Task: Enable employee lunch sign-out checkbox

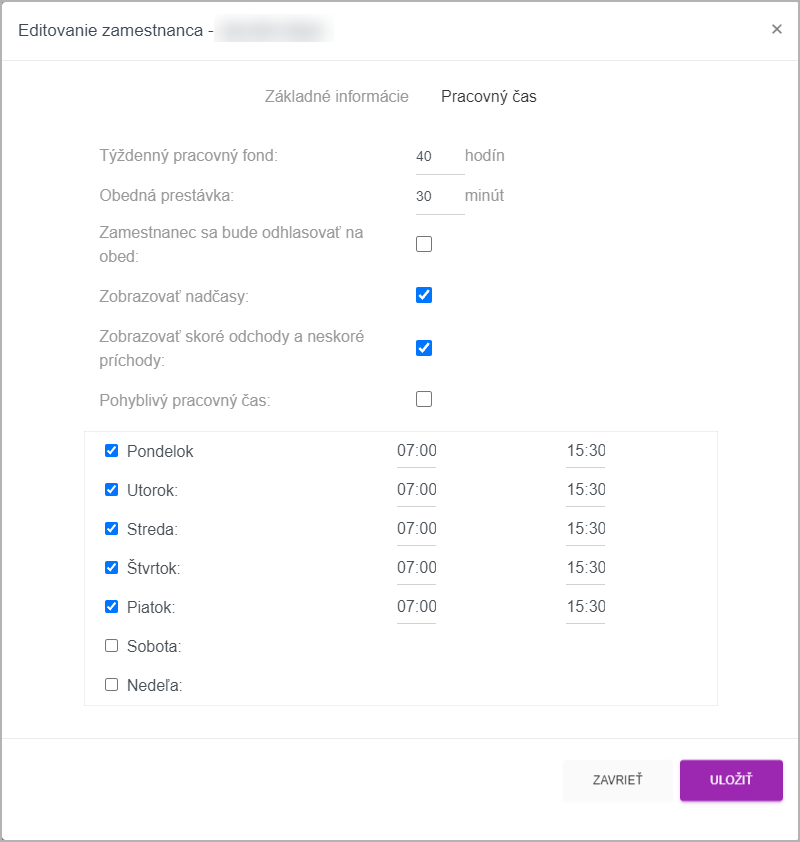Action: 424,244
